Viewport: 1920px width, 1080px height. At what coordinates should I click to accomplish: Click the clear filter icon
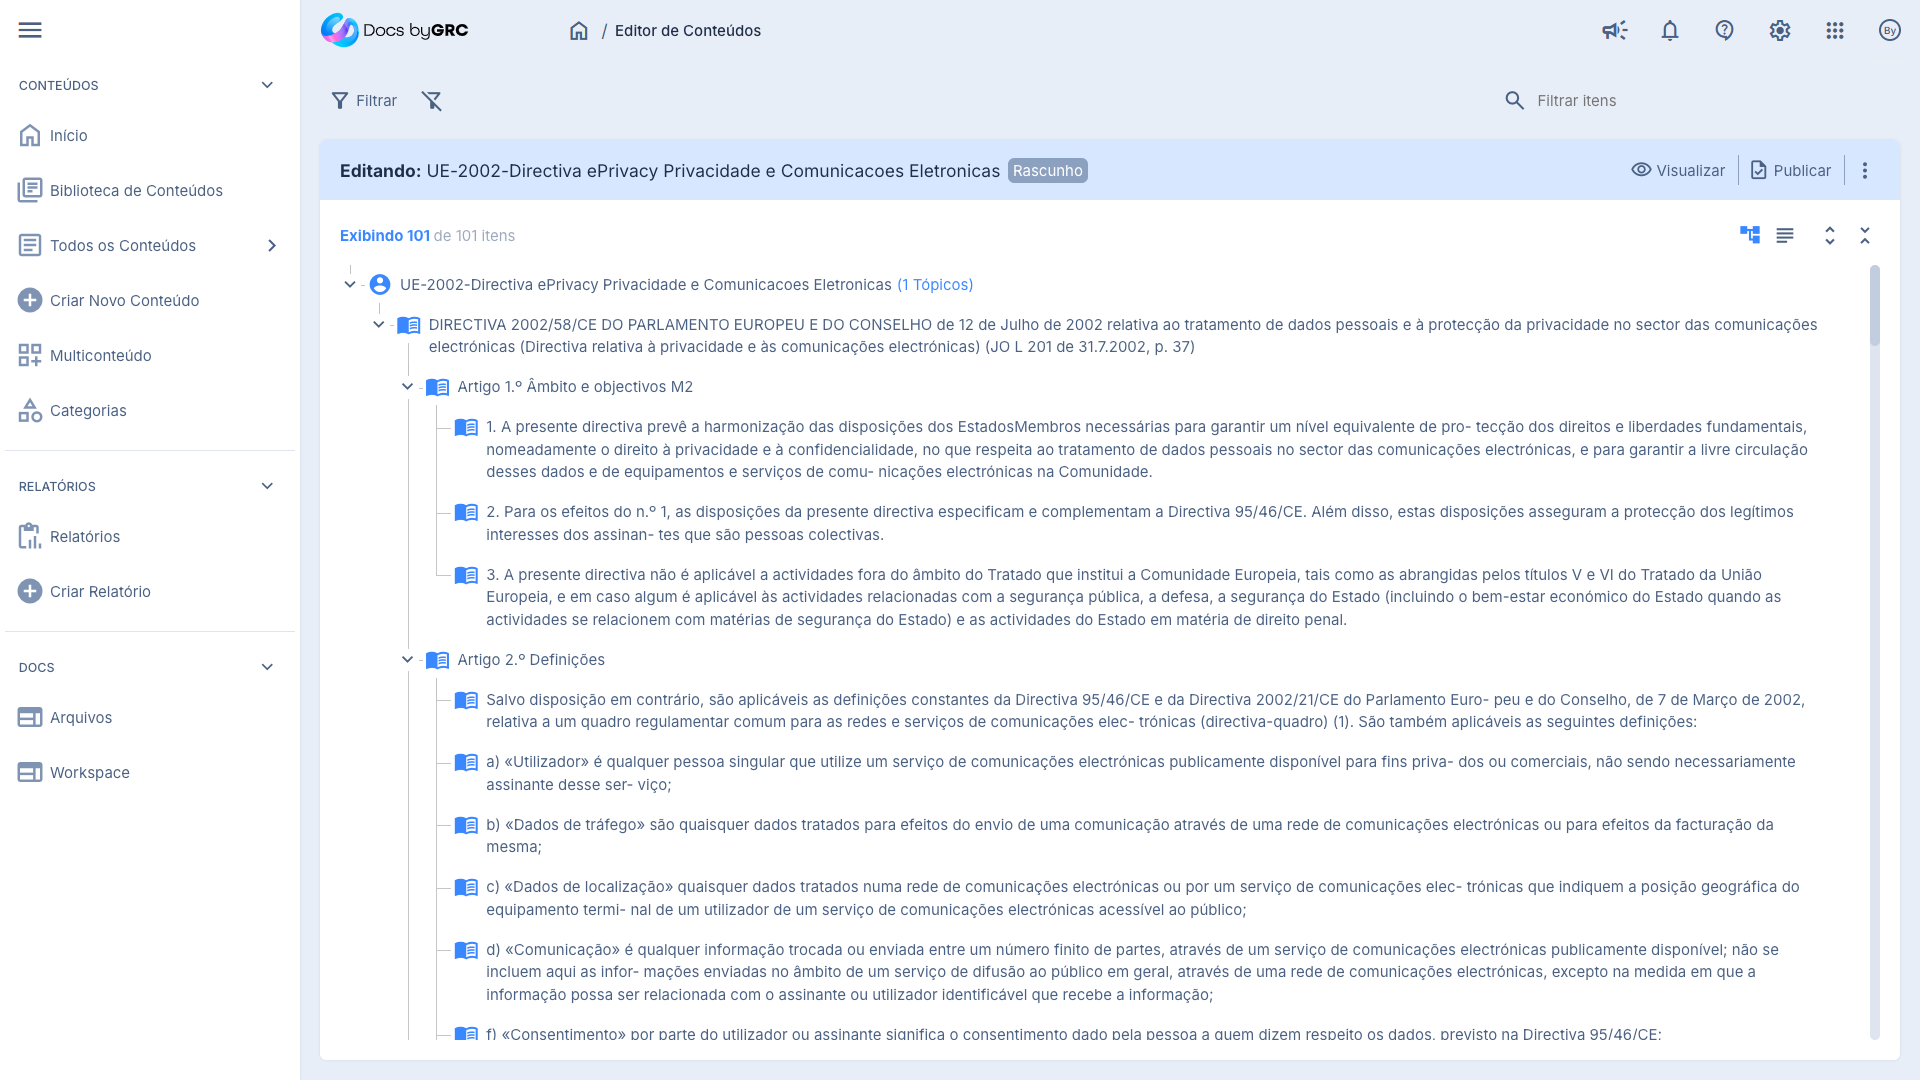(431, 101)
